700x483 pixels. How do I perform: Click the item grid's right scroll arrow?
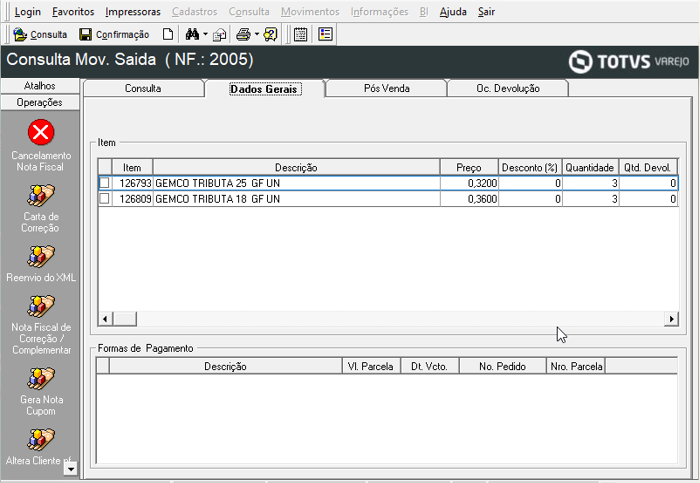point(671,319)
